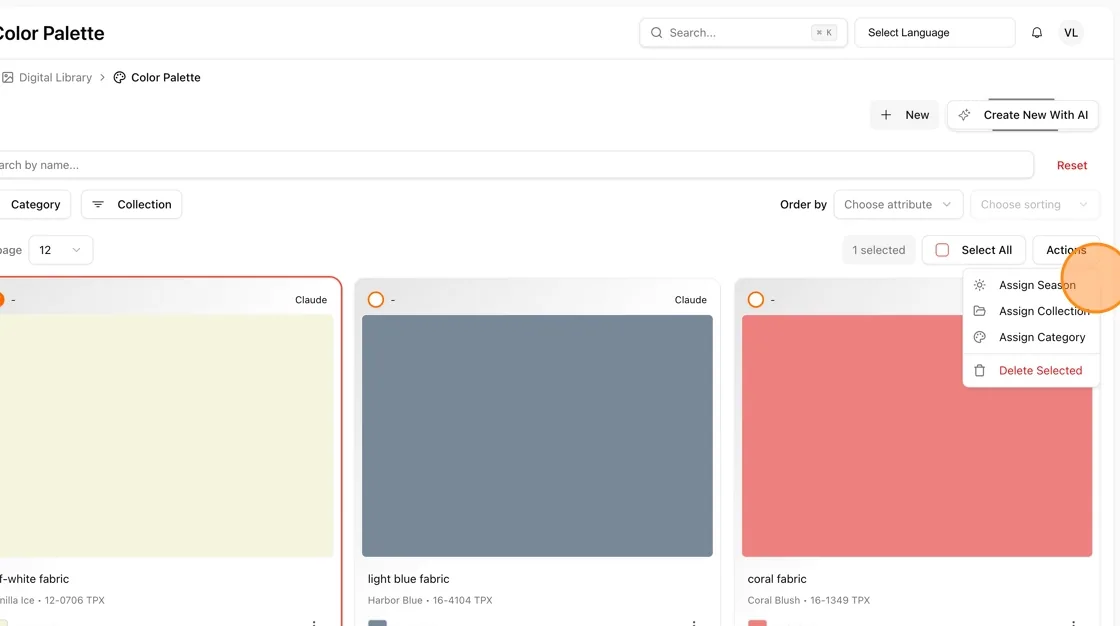Click the notification bell icon
1120x626 pixels.
click(x=1036, y=33)
